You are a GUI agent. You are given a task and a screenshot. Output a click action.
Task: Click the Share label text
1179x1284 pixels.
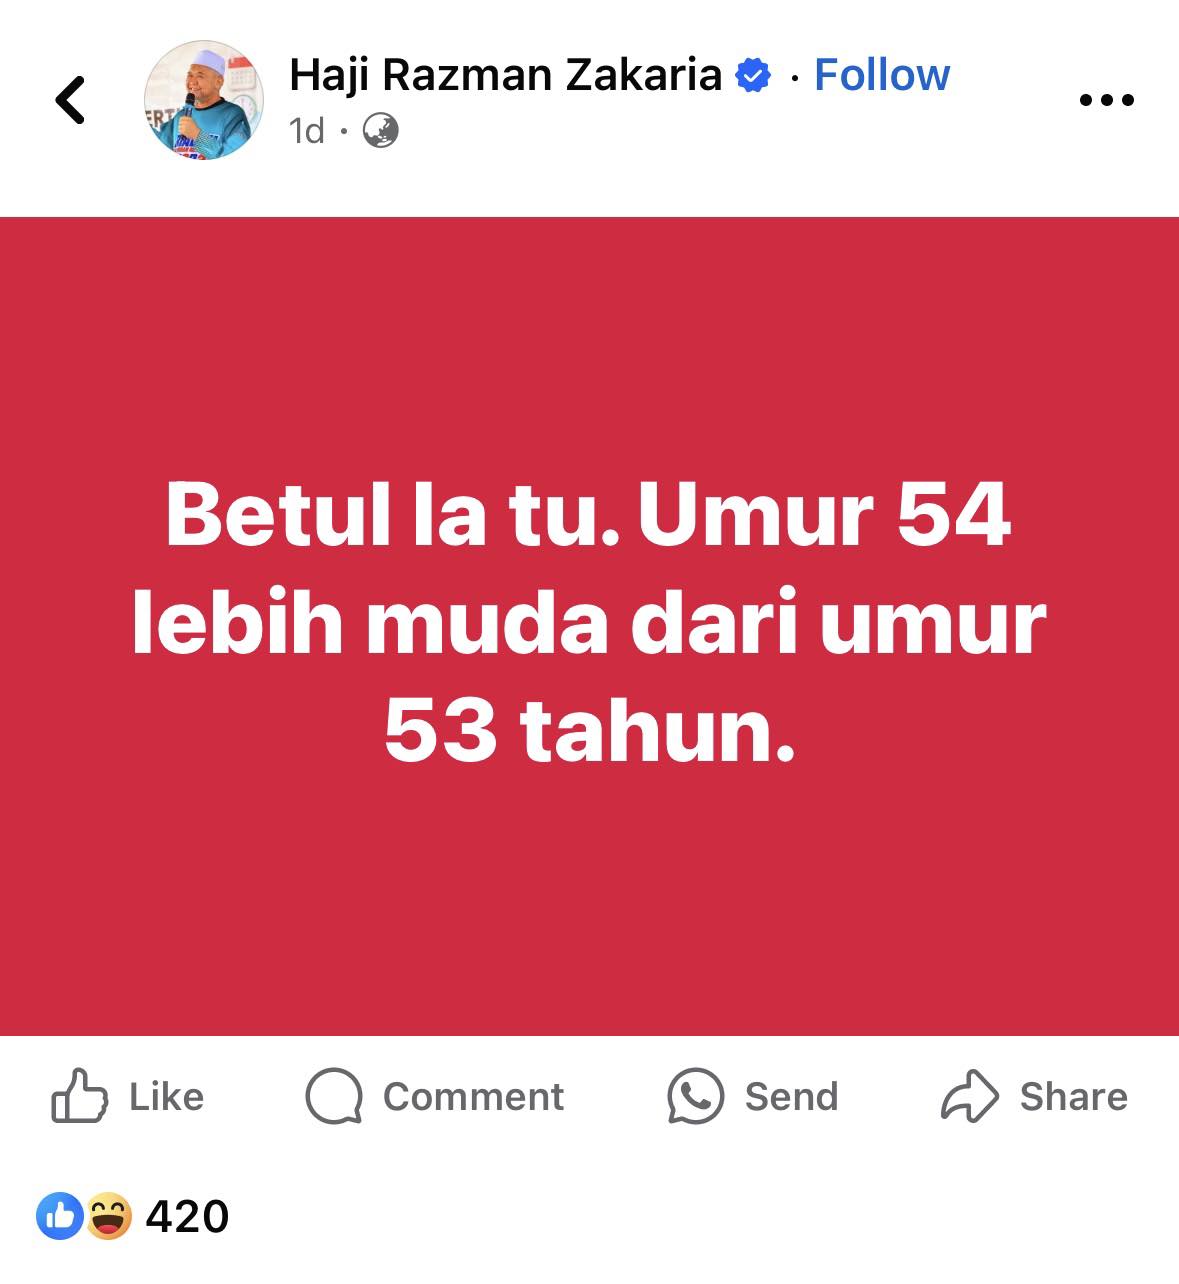point(1073,1097)
